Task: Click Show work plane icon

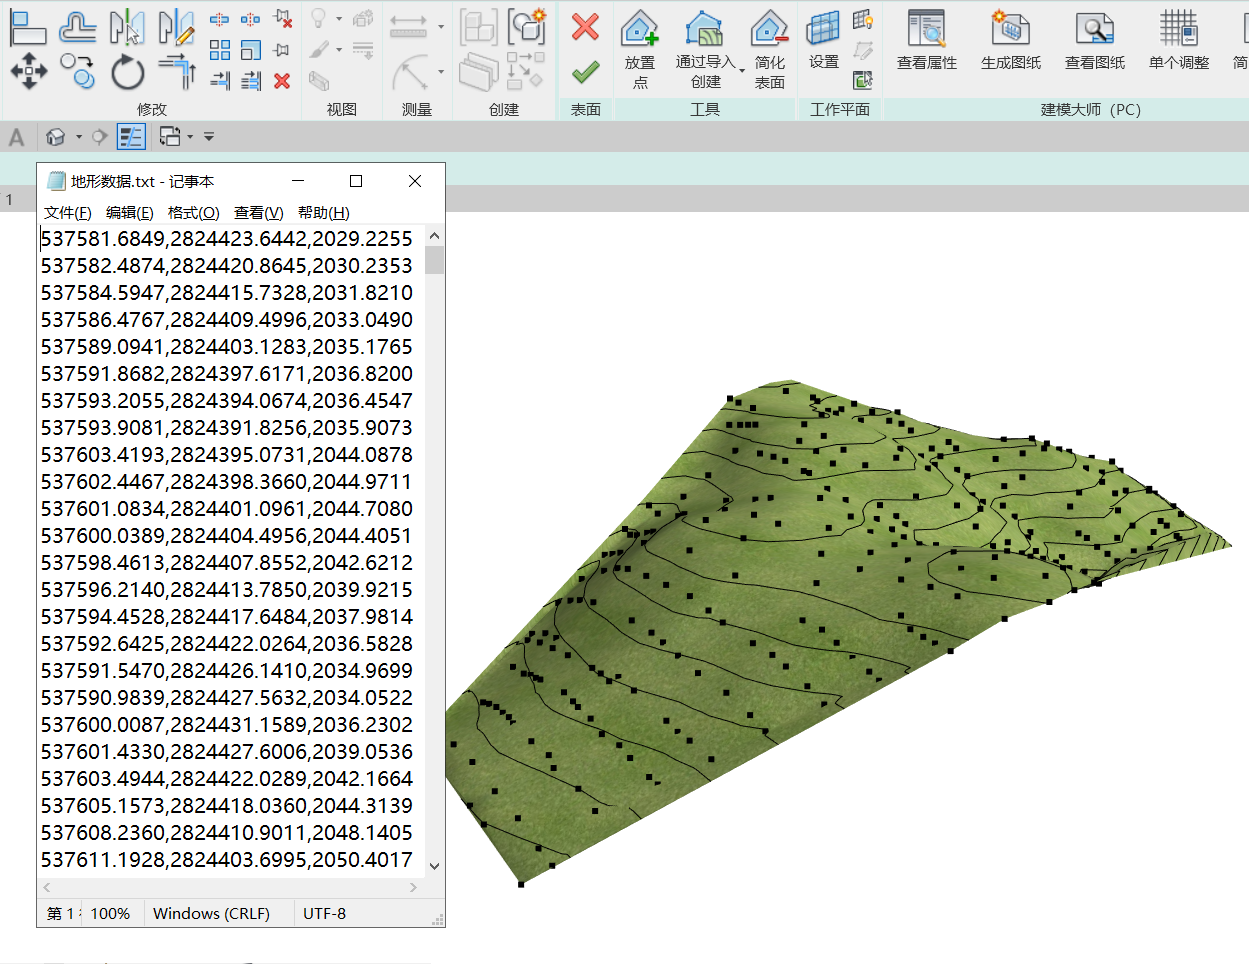Action: tap(863, 19)
